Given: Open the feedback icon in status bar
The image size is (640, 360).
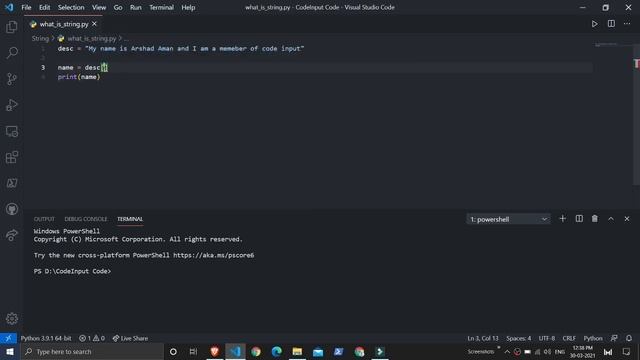Looking at the screenshot, I should pyautogui.click(x=614, y=338).
